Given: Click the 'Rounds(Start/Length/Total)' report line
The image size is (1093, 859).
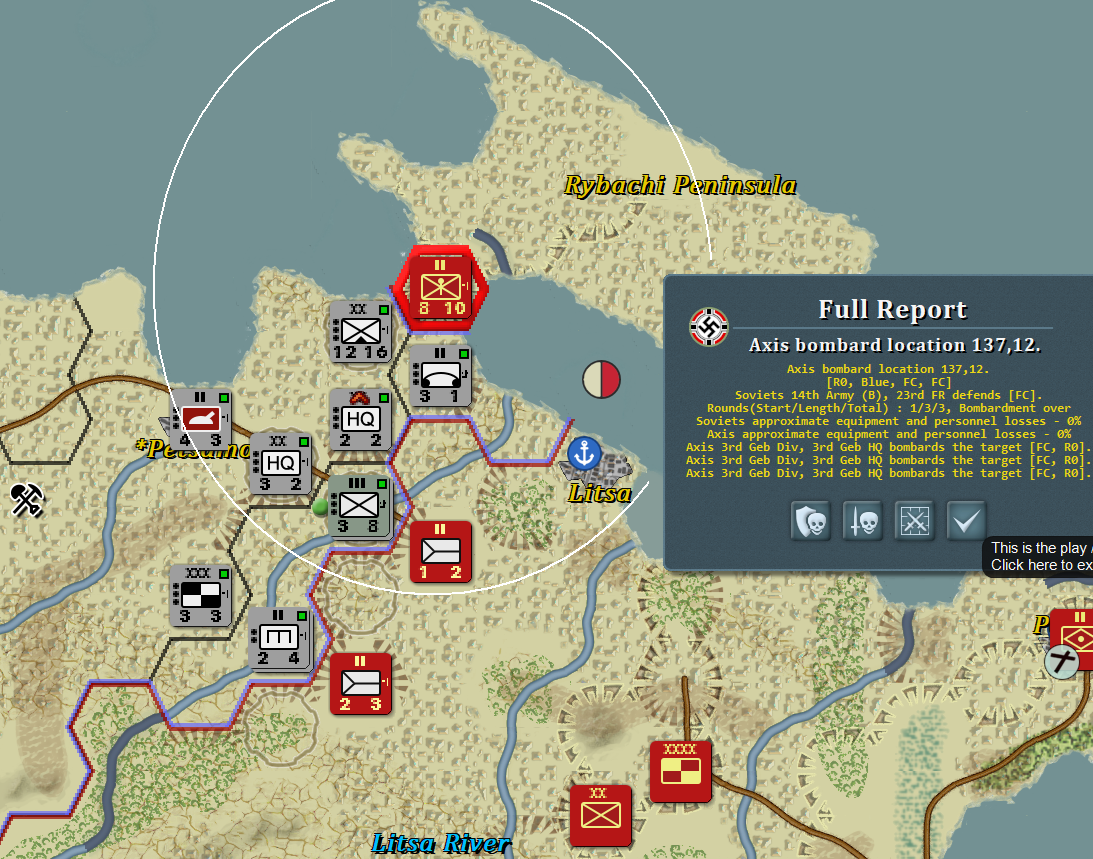Looking at the screenshot, I should [x=888, y=408].
